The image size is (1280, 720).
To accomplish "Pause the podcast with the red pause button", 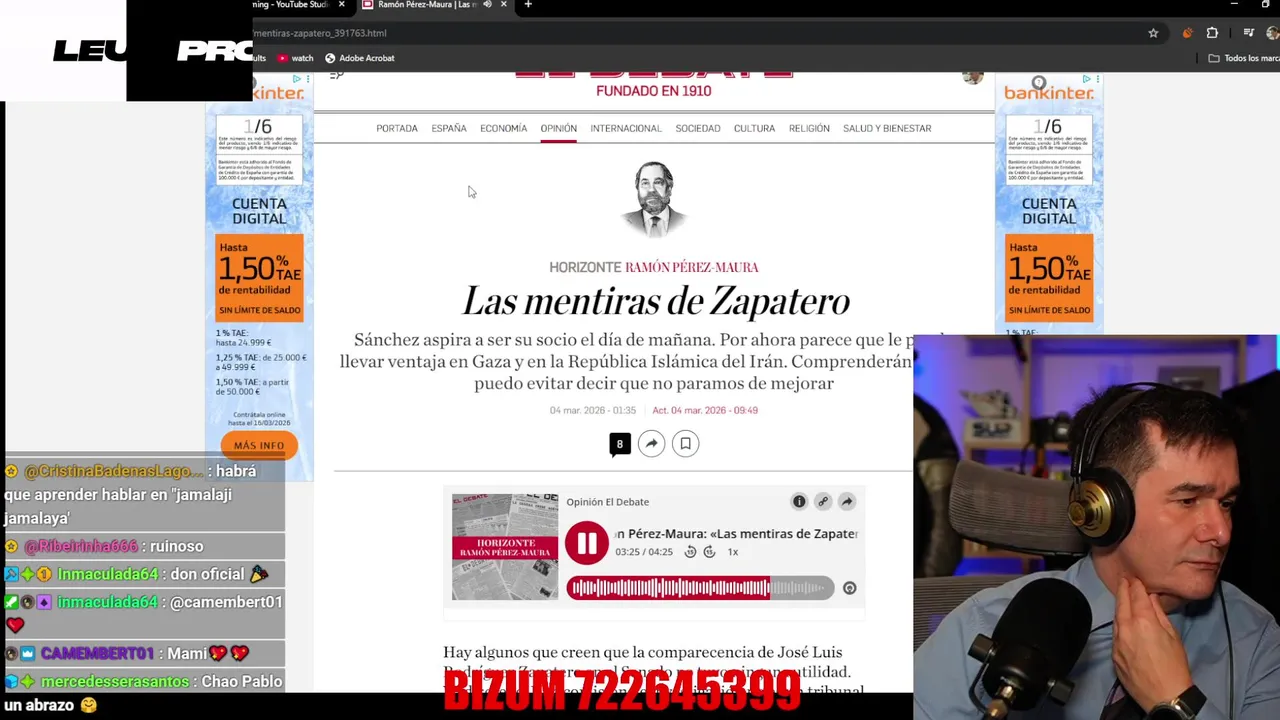I will coord(587,543).
